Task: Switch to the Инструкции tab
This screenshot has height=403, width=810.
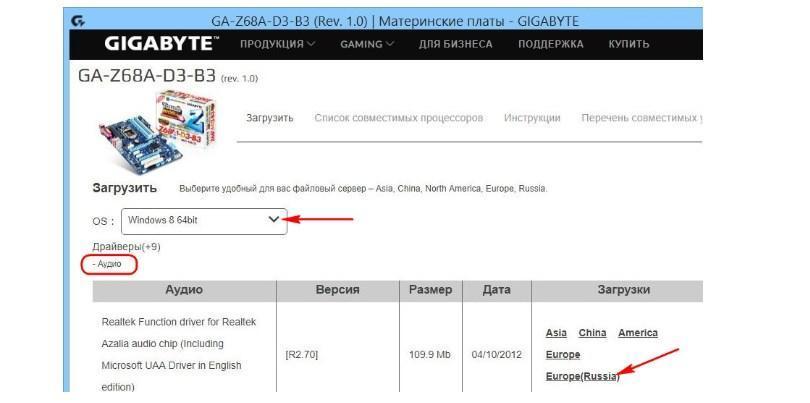Action: click(532, 118)
